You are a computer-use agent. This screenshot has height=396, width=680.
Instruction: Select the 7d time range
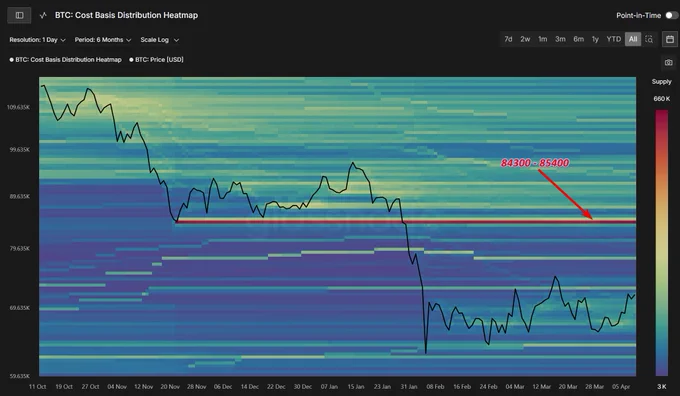coord(508,39)
